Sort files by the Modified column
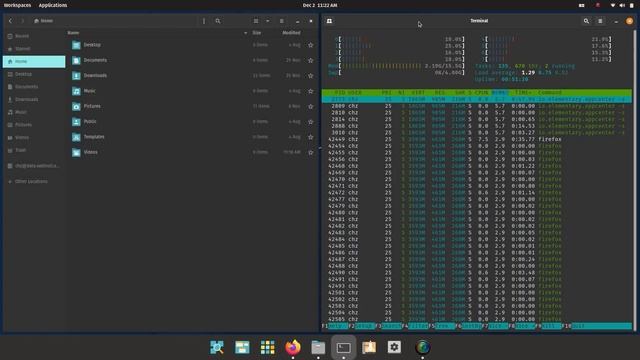Viewport: 640px width, 360px height. (x=291, y=33)
